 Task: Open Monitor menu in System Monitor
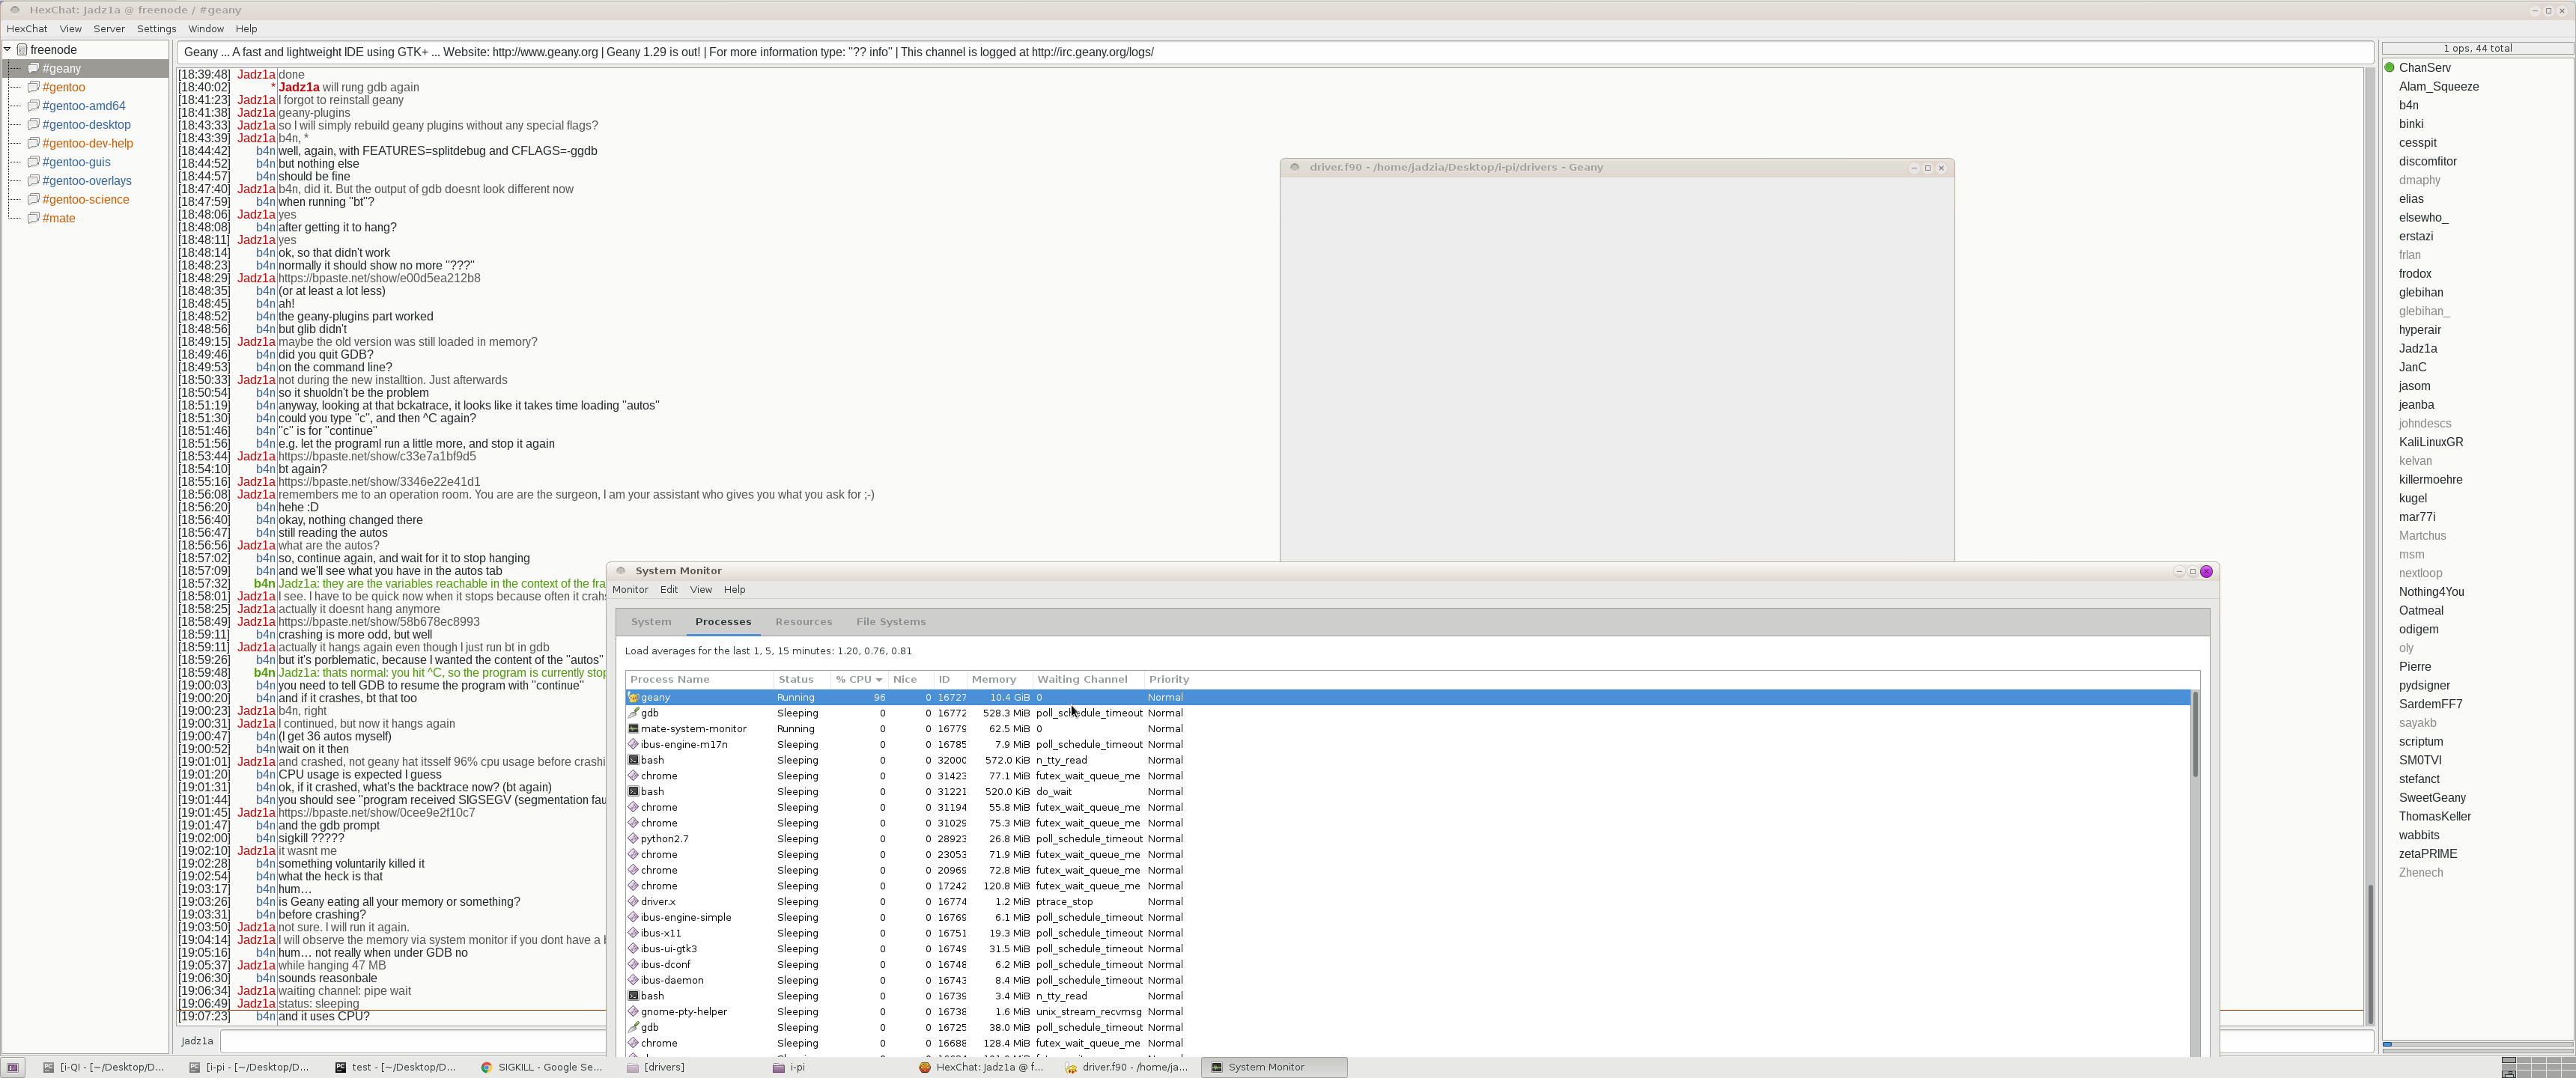click(630, 590)
